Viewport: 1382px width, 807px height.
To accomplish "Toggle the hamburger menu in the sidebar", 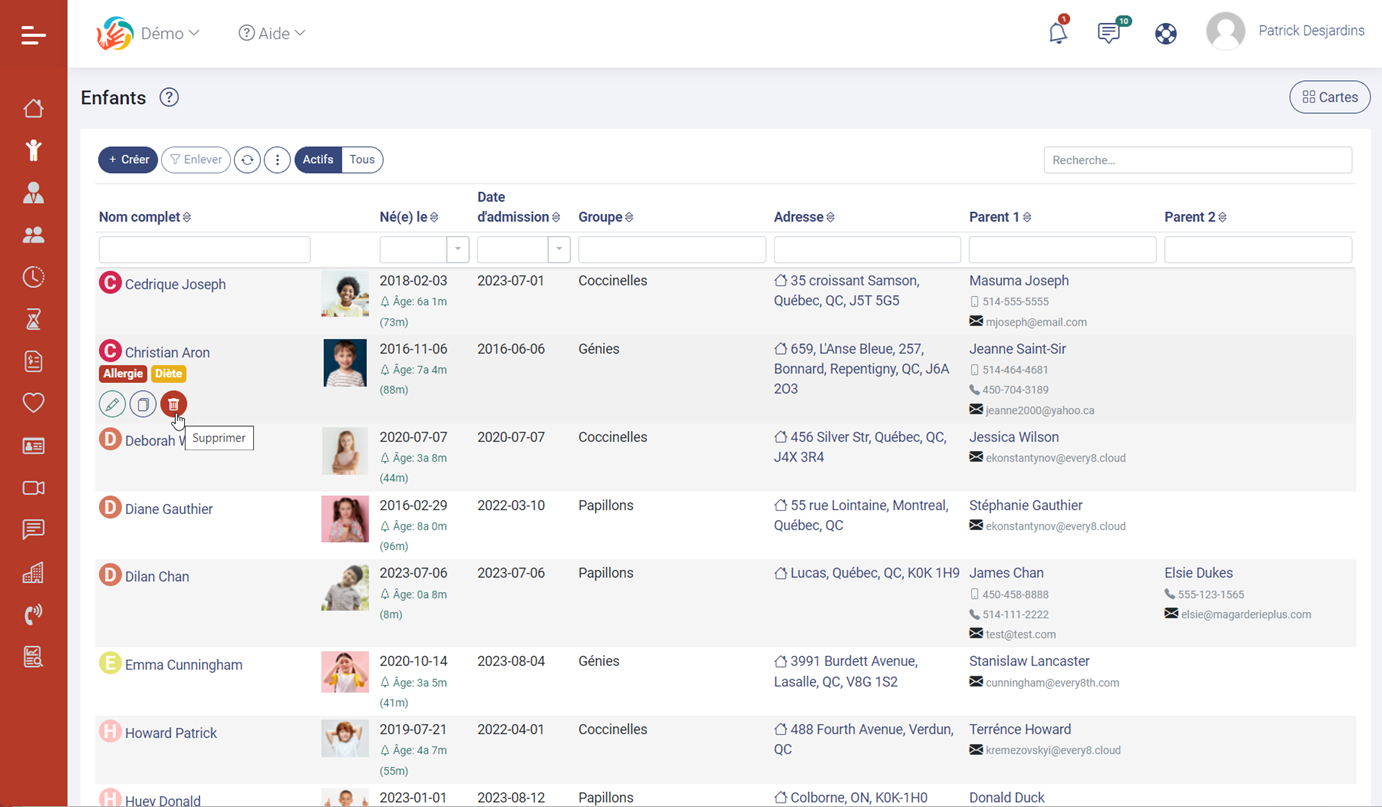I will [x=33, y=36].
